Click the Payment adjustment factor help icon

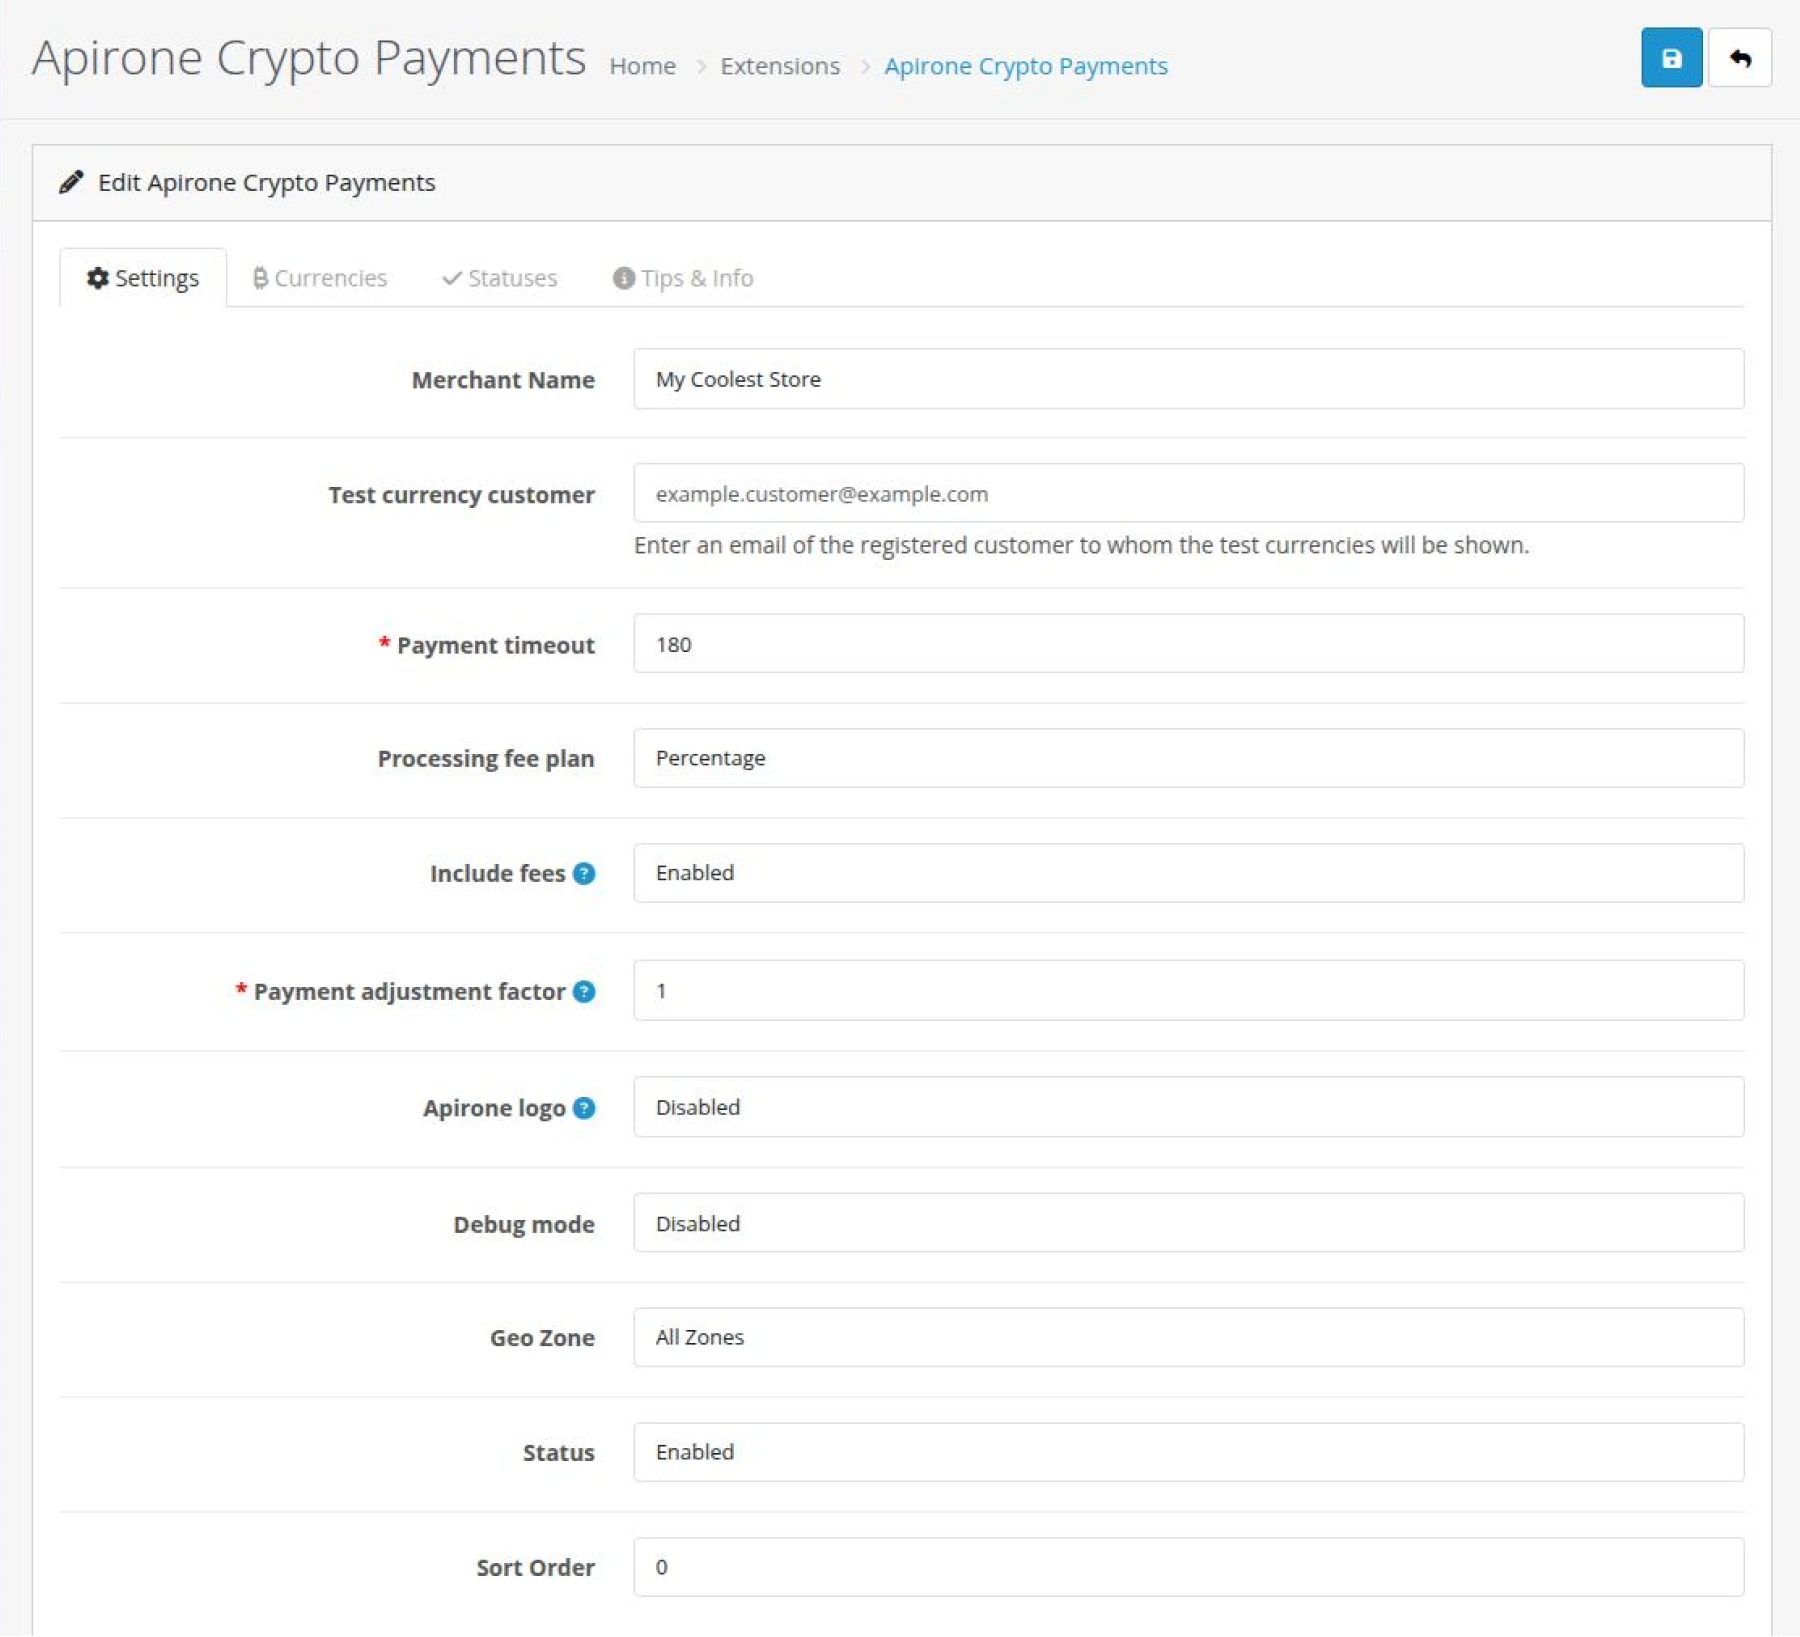coord(584,992)
